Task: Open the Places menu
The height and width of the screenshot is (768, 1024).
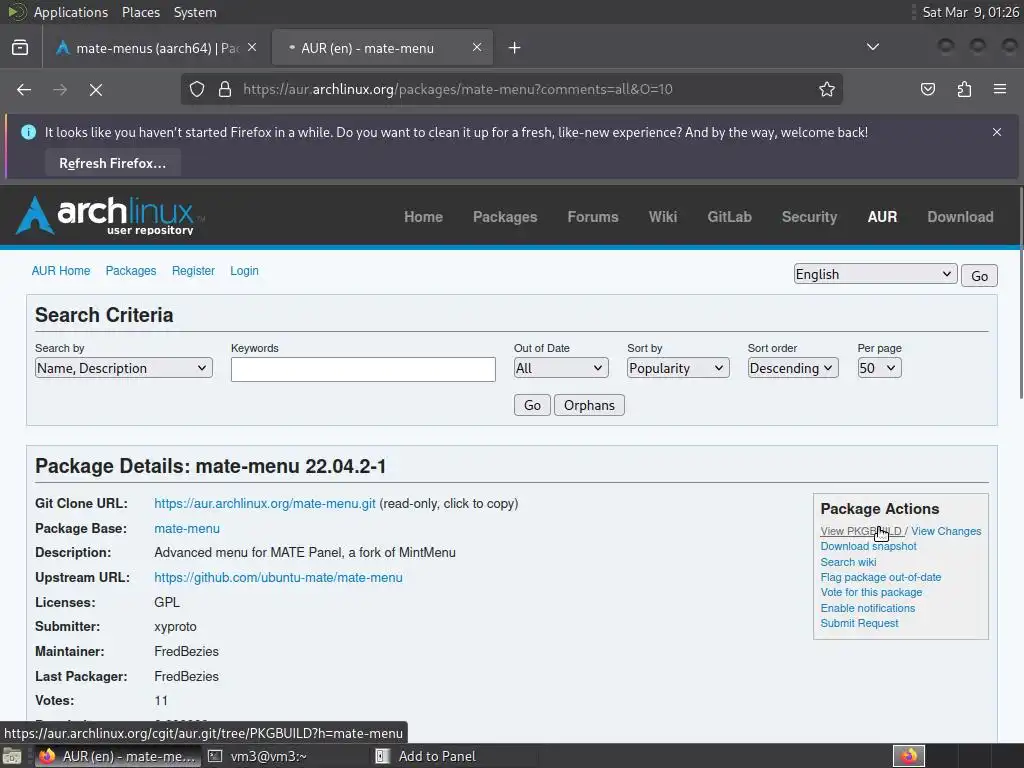Action: click(x=140, y=12)
